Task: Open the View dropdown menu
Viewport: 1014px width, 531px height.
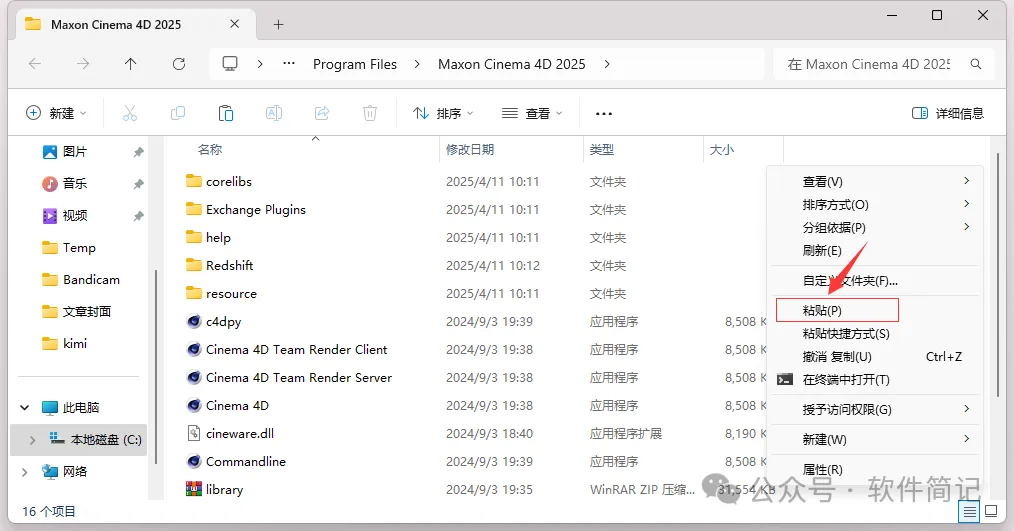Action: (532, 114)
